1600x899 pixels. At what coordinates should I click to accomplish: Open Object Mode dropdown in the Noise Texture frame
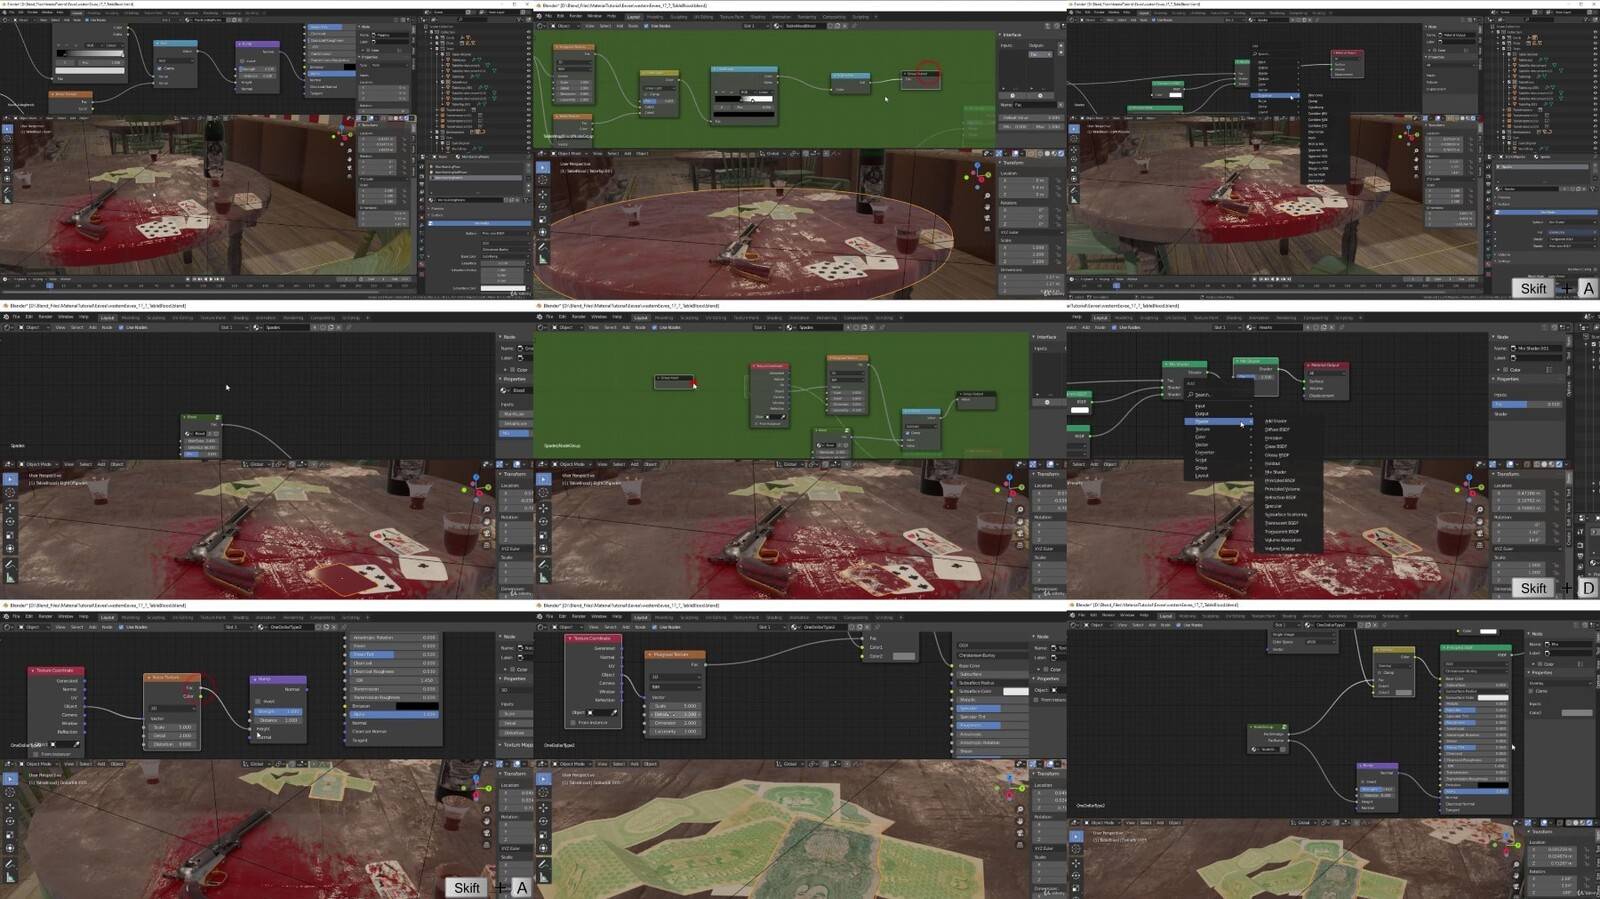[x=38, y=764]
